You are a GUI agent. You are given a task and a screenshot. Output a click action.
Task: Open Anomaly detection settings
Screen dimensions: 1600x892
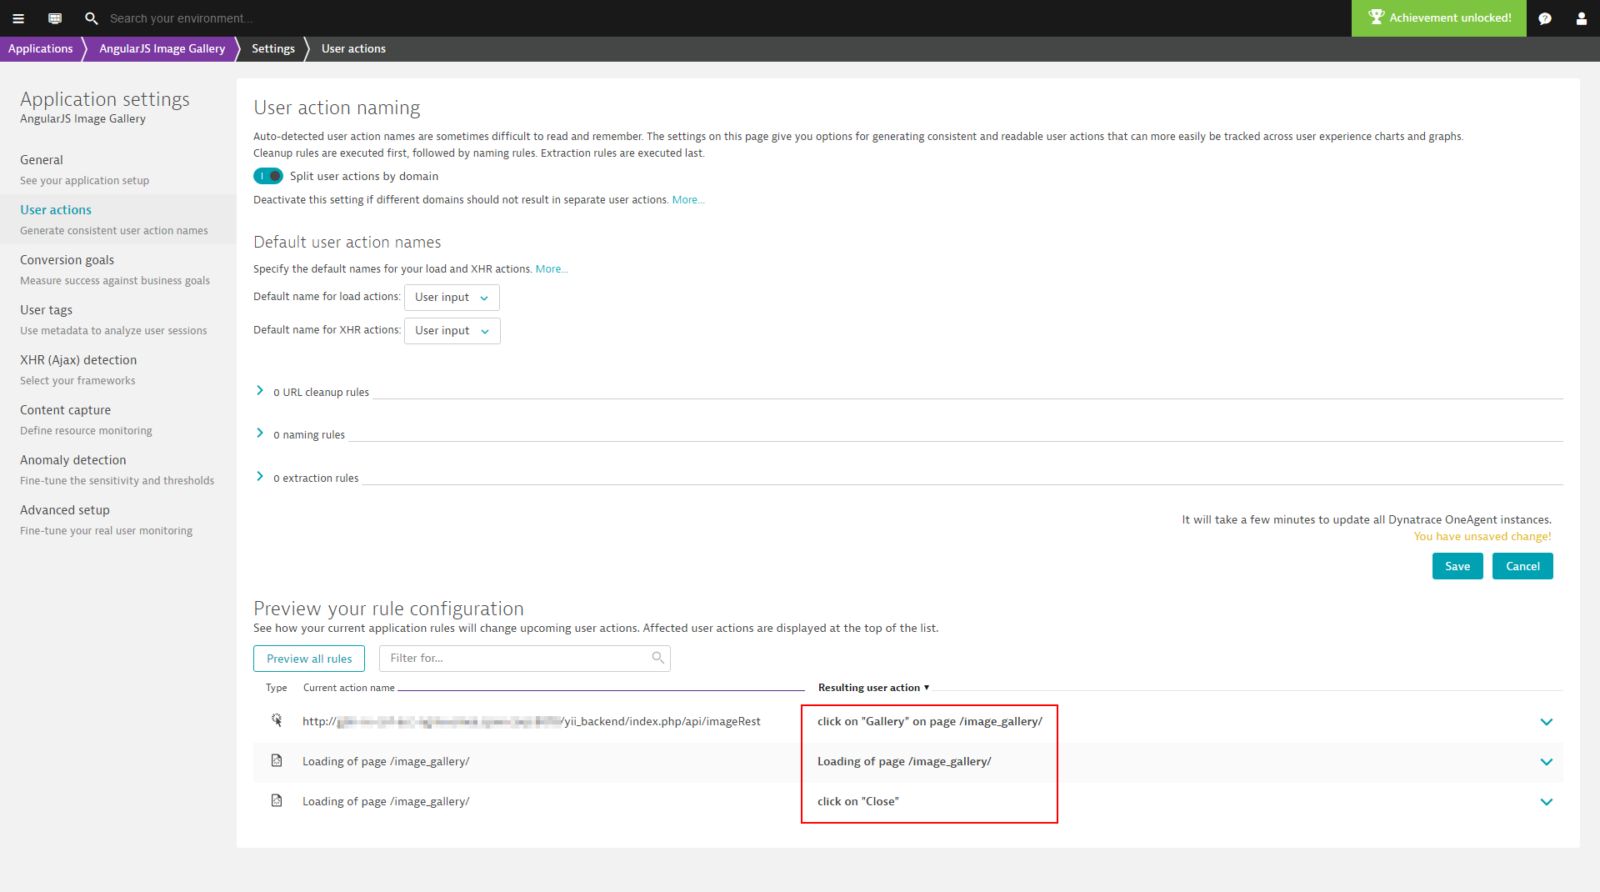click(x=118, y=469)
